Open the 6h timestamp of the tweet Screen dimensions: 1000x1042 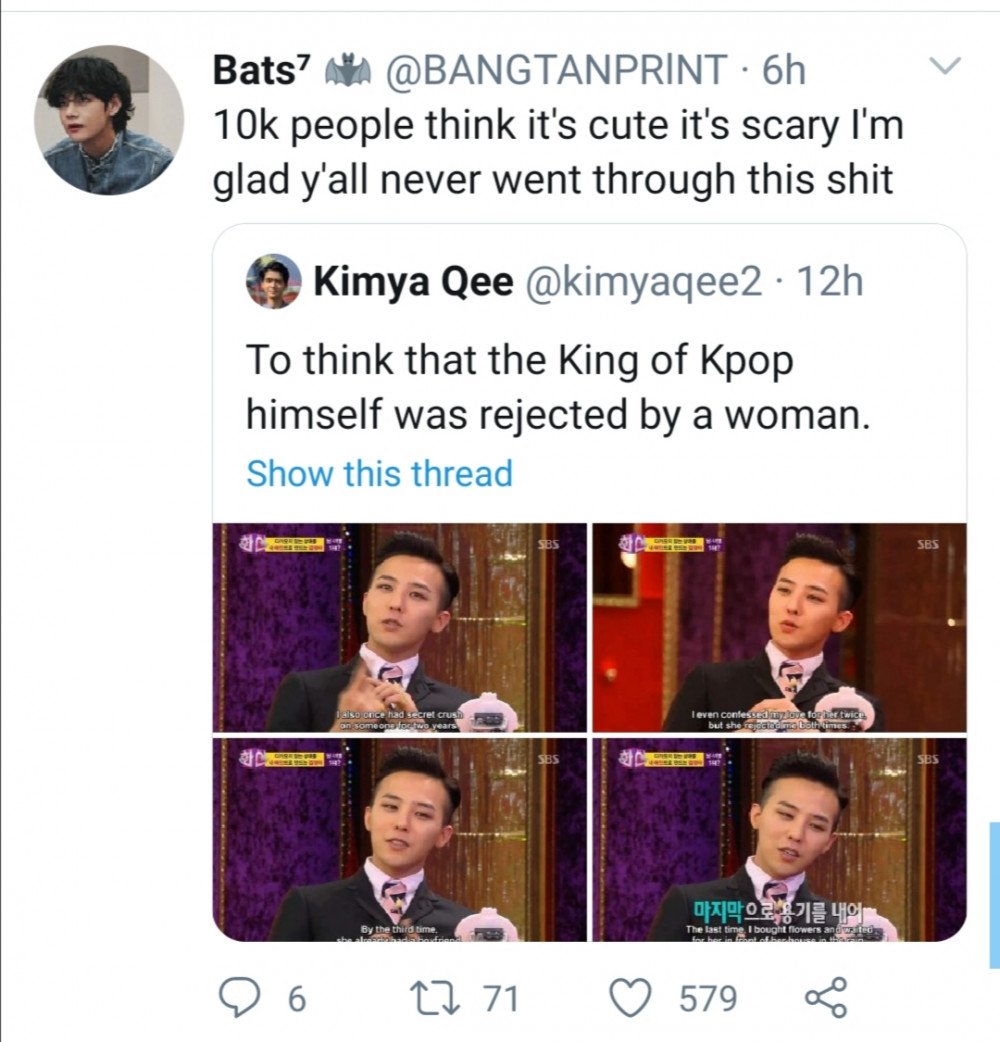coord(784,70)
